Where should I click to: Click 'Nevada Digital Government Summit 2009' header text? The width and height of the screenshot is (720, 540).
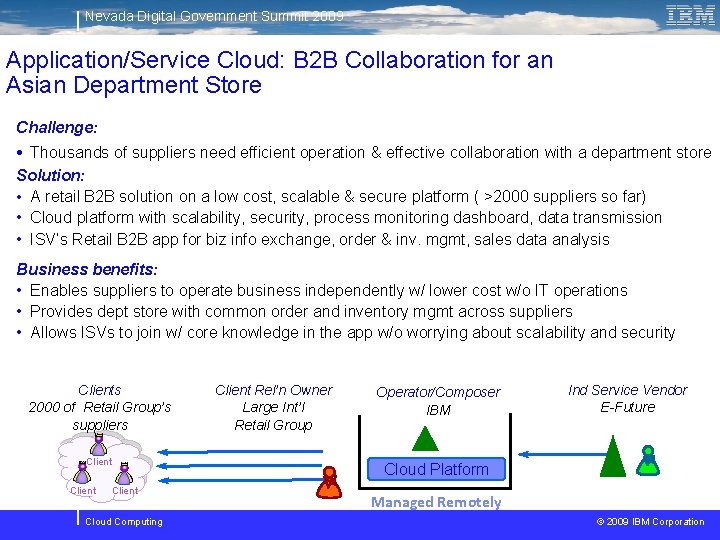coord(214,16)
